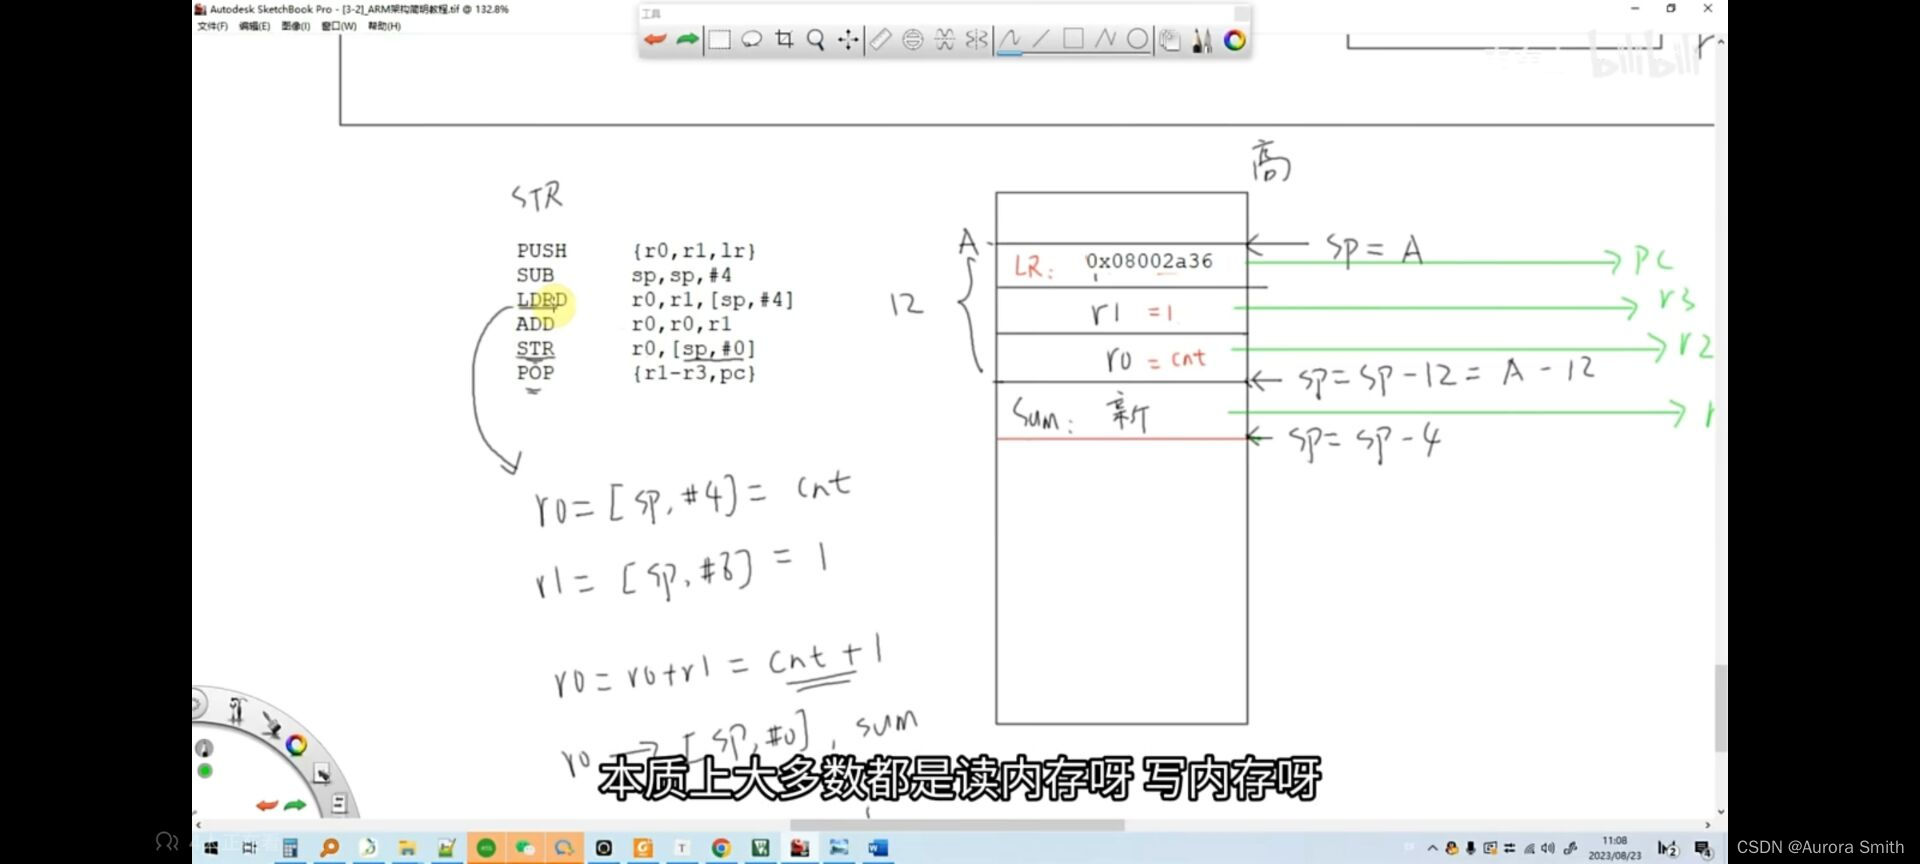Open the Color Editor wheel in toolbar

tap(1235, 40)
